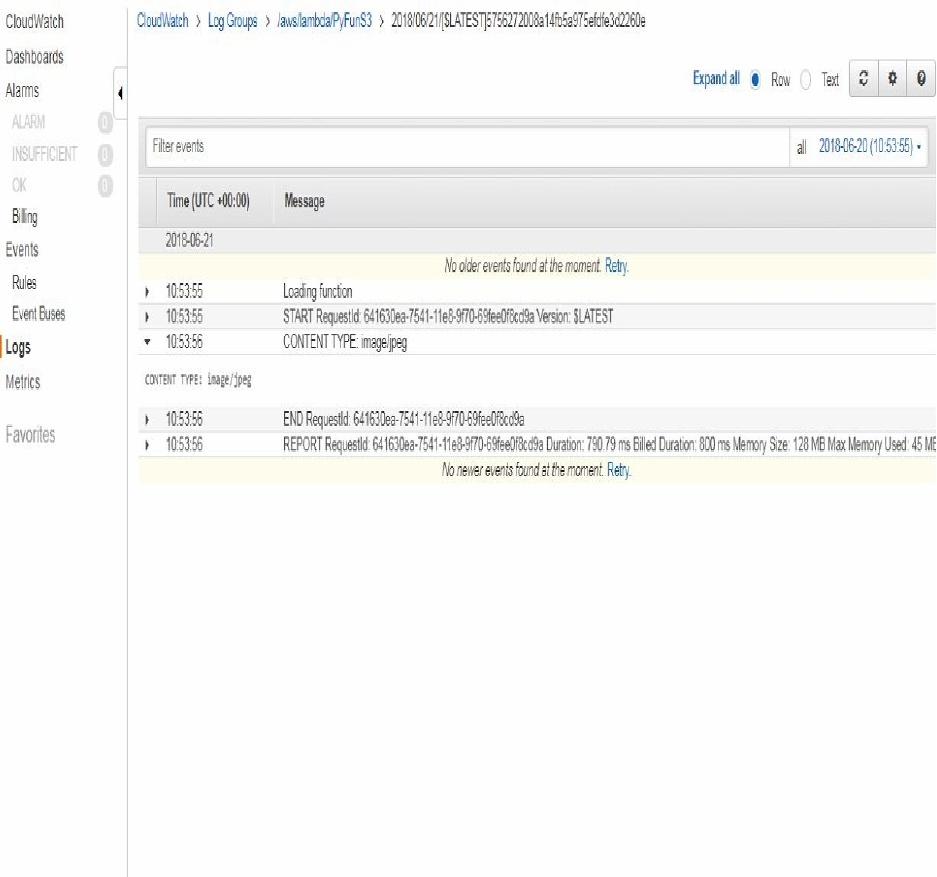The height and width of the screenshot is (877, 937).
Task: Open the help question mark icon
Action: 921,78
